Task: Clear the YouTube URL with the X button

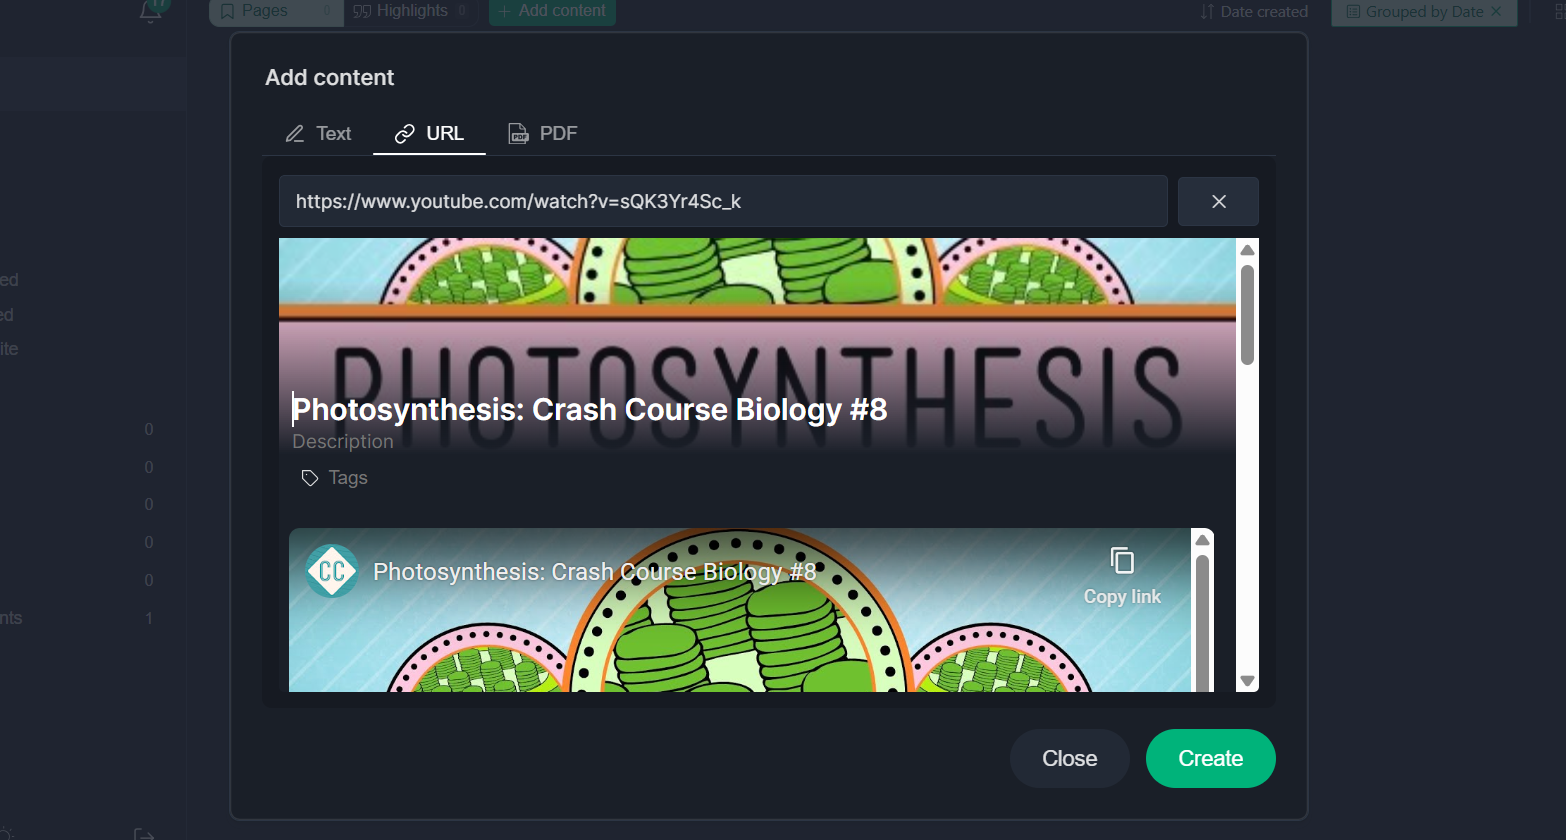Action: (1217, 201)
